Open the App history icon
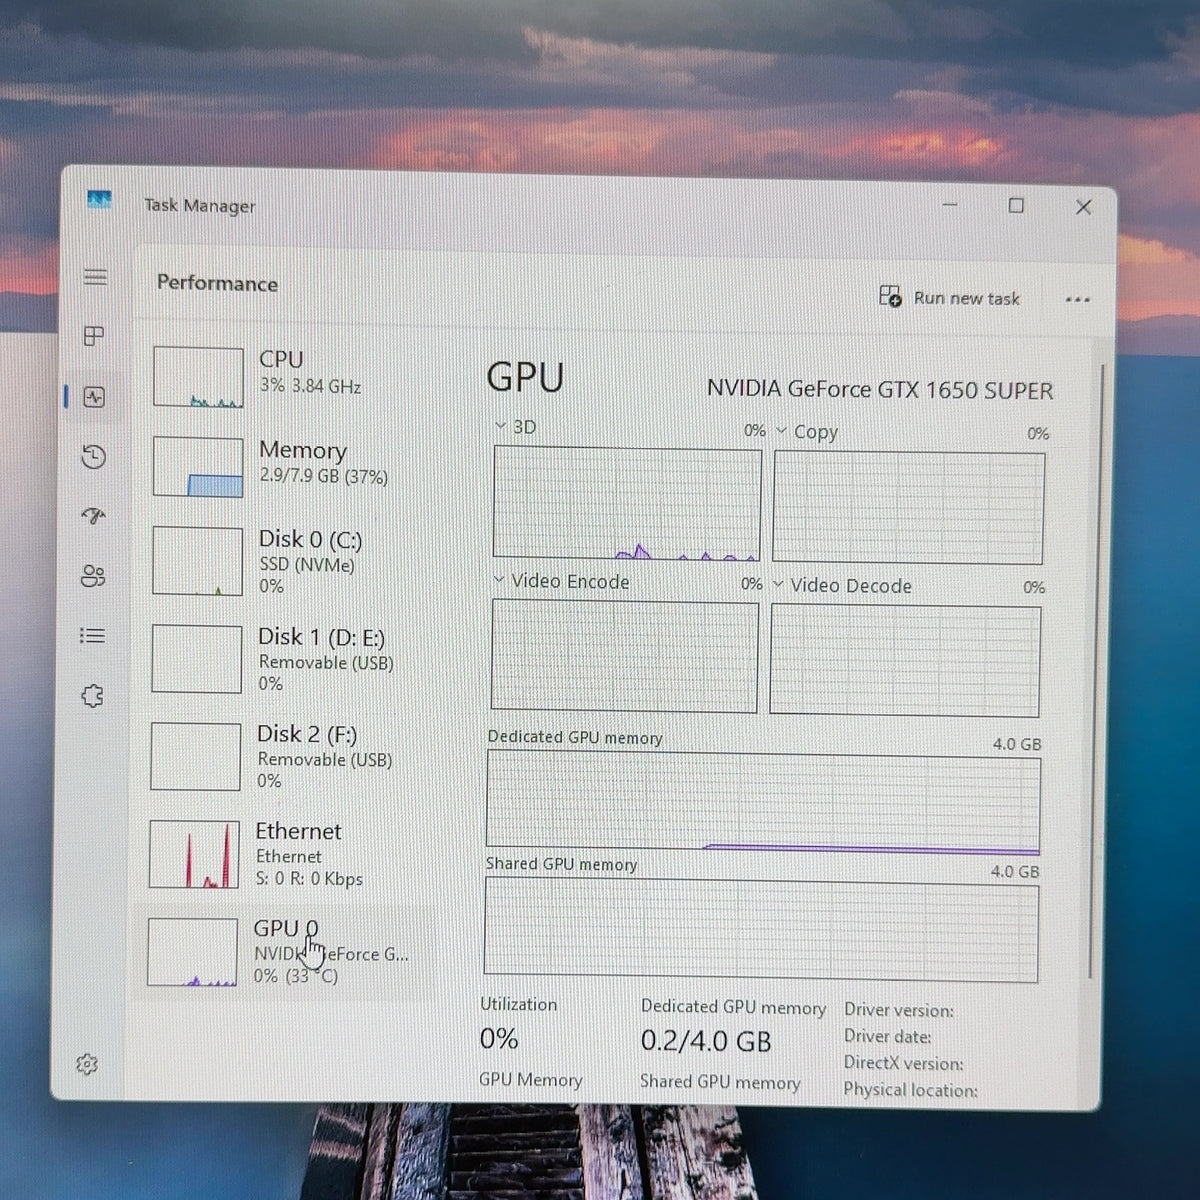The height and width of the screenshot is (1200, 1200). click(x=93, y=457)
